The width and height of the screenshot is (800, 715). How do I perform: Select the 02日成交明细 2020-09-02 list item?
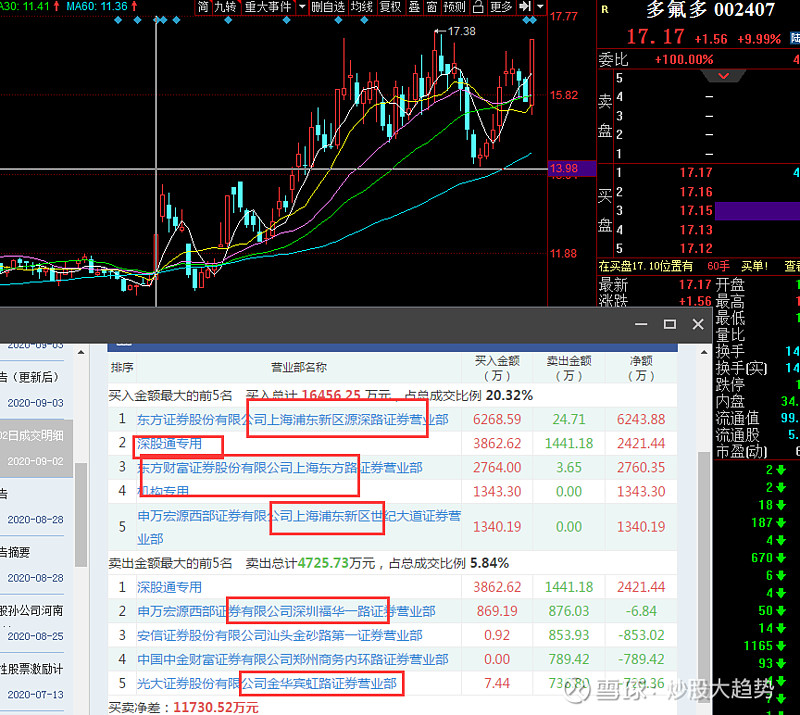(36, 448)
